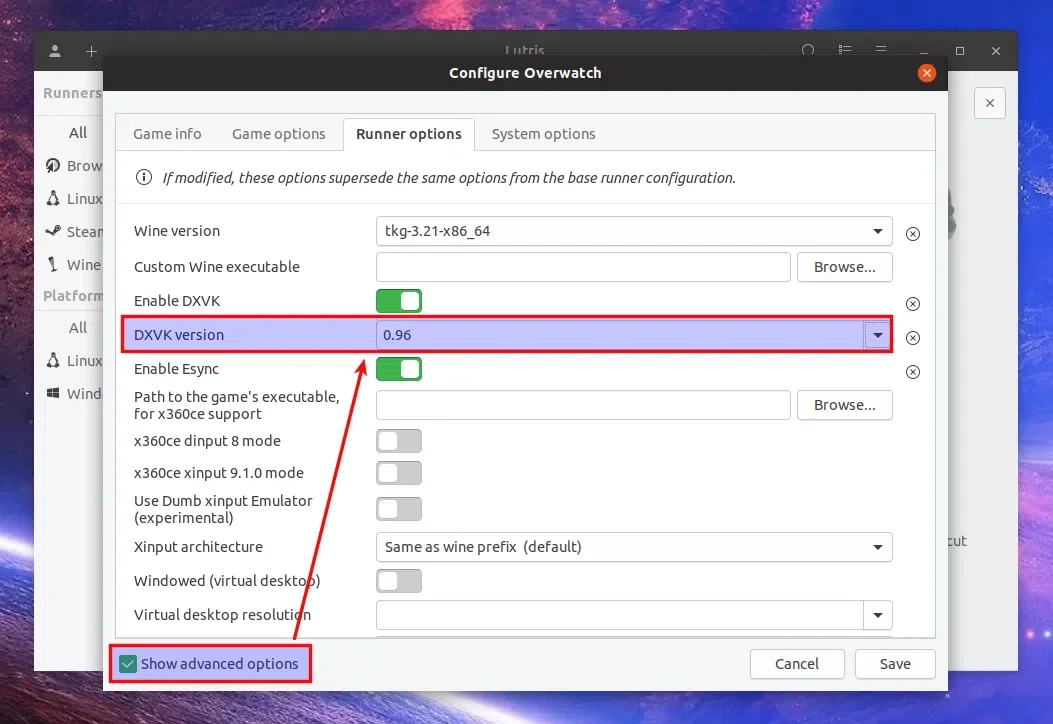Viewport: 1053px width, 724px height.
Task: Click the Wine version label
Action: click(177, 231)
